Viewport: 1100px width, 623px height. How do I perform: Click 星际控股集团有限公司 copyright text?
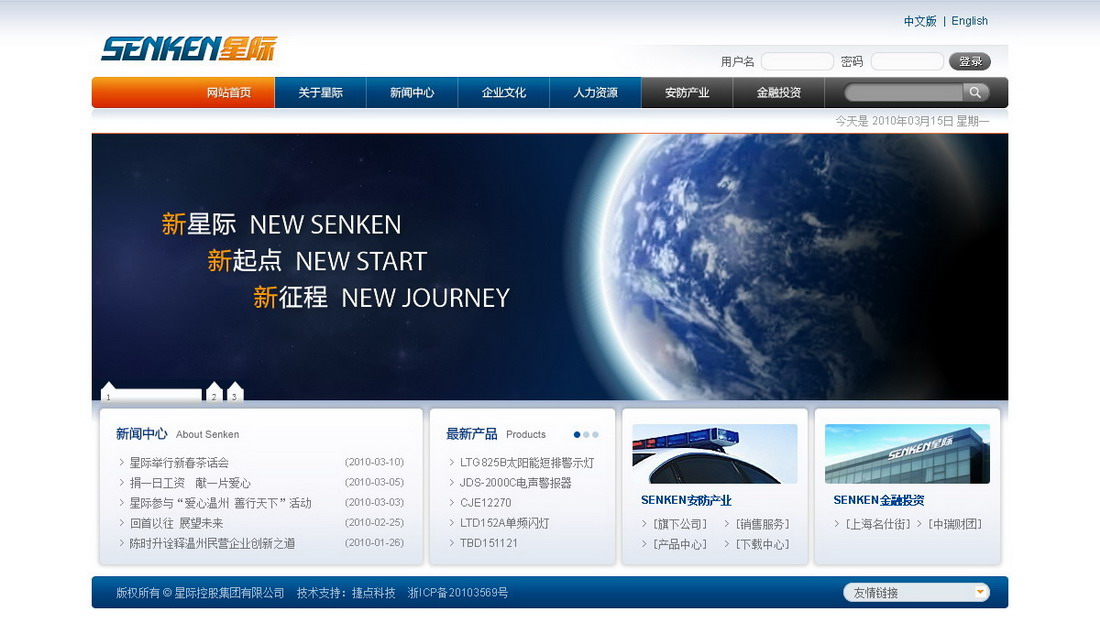tap(229, 593)
